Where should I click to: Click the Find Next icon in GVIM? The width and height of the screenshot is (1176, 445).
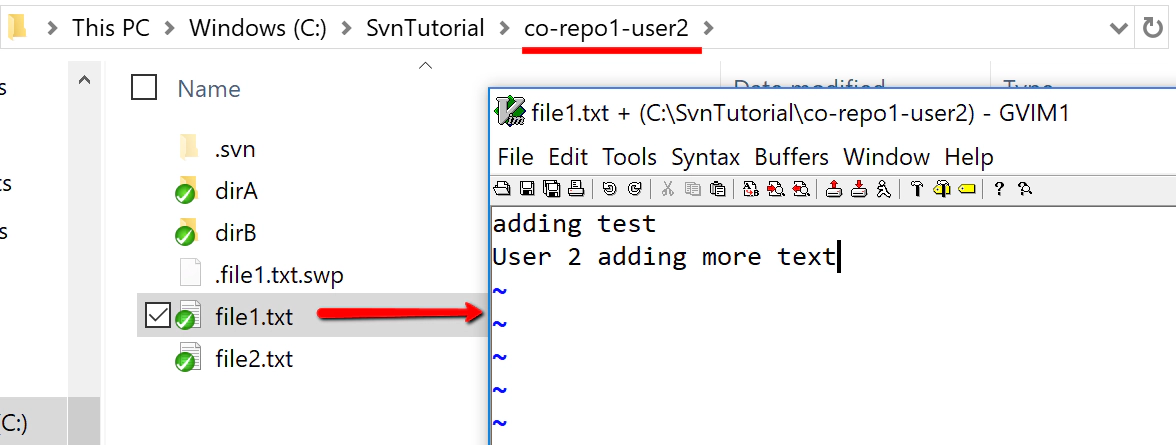coord(776,189)
